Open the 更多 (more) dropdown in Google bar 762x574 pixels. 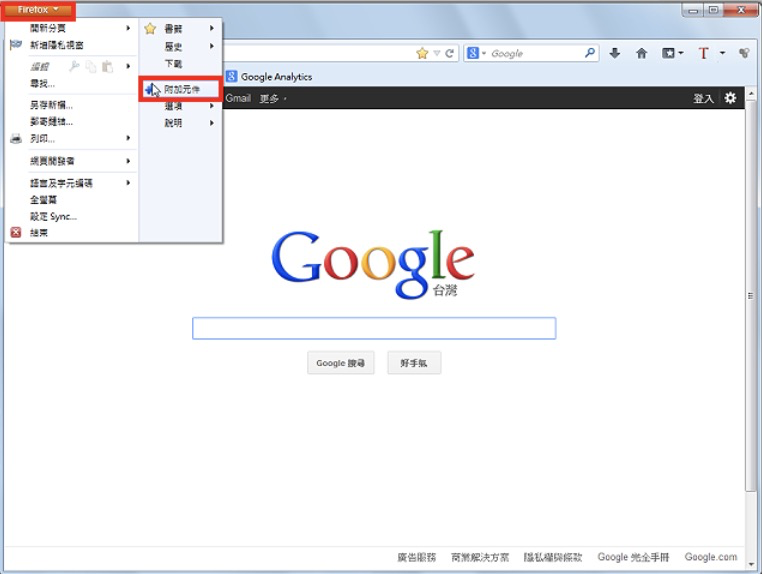coord(273,99)
